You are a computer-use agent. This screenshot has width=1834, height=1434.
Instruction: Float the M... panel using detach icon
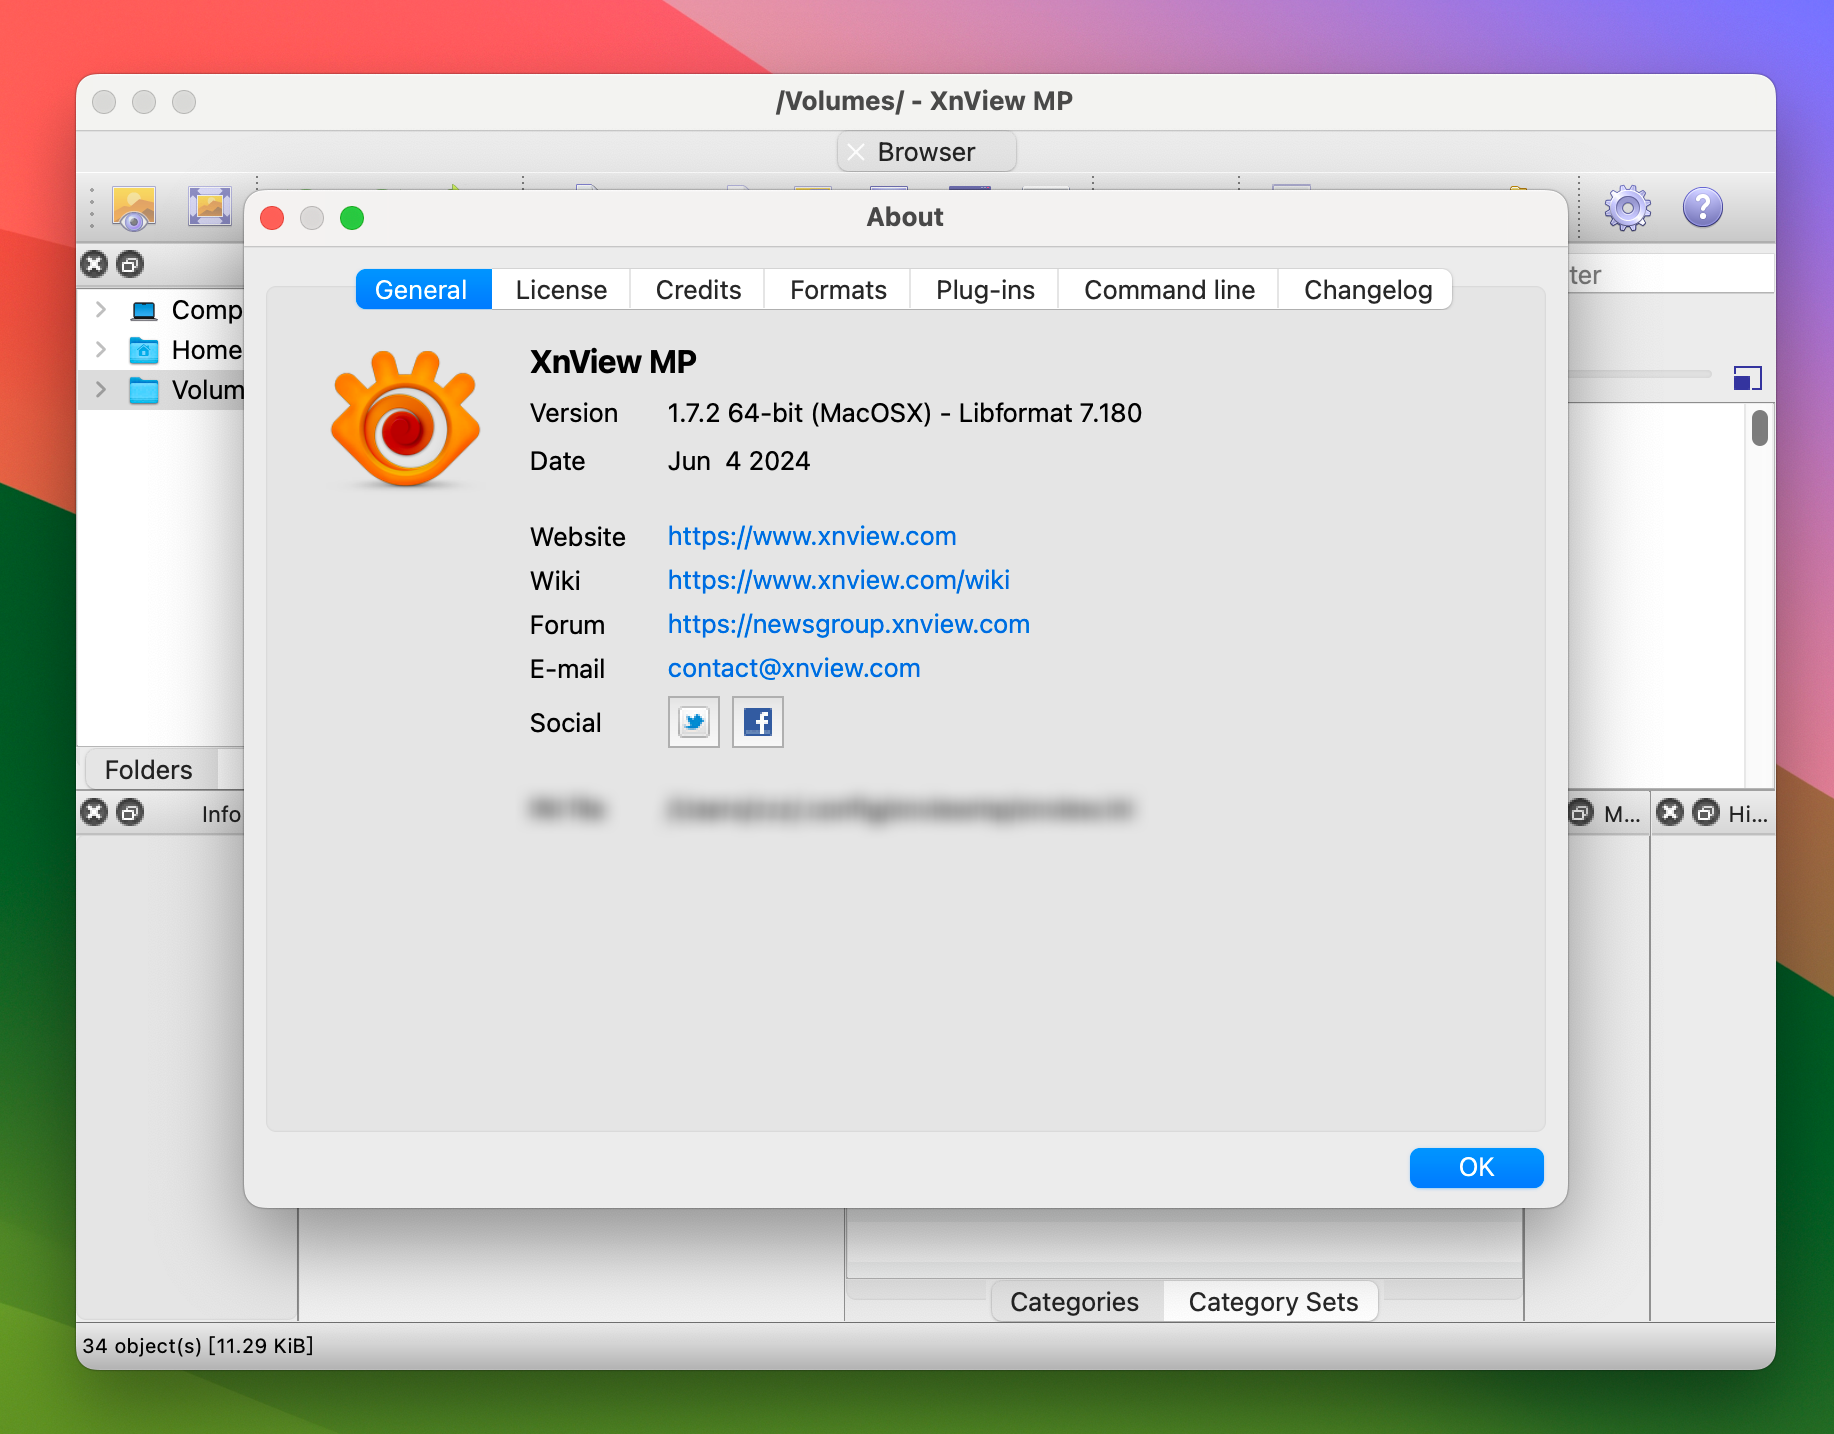1581,812
